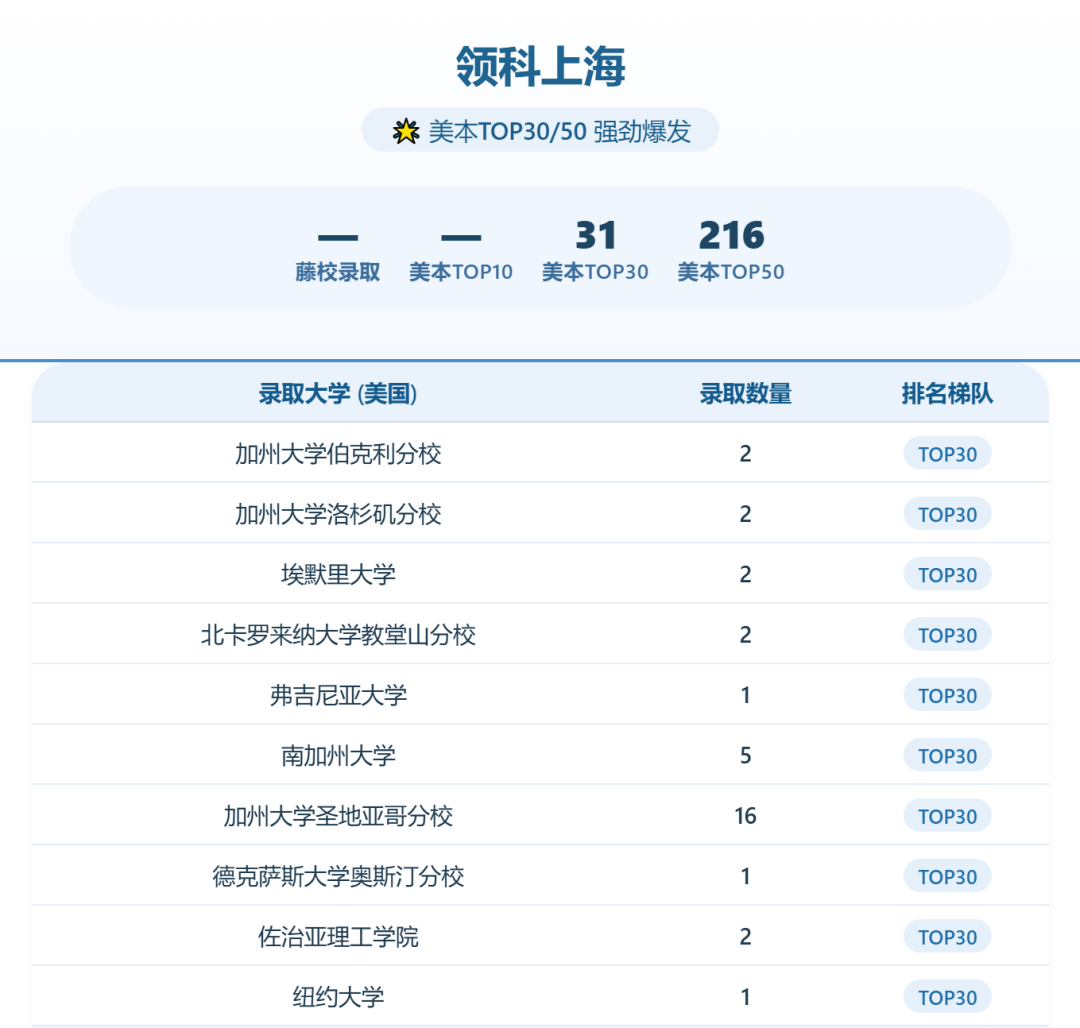1080x1028 pixels.
Task: Select the 纽约大学 row name
Action: pyautogui.click(x=338, y=997)
